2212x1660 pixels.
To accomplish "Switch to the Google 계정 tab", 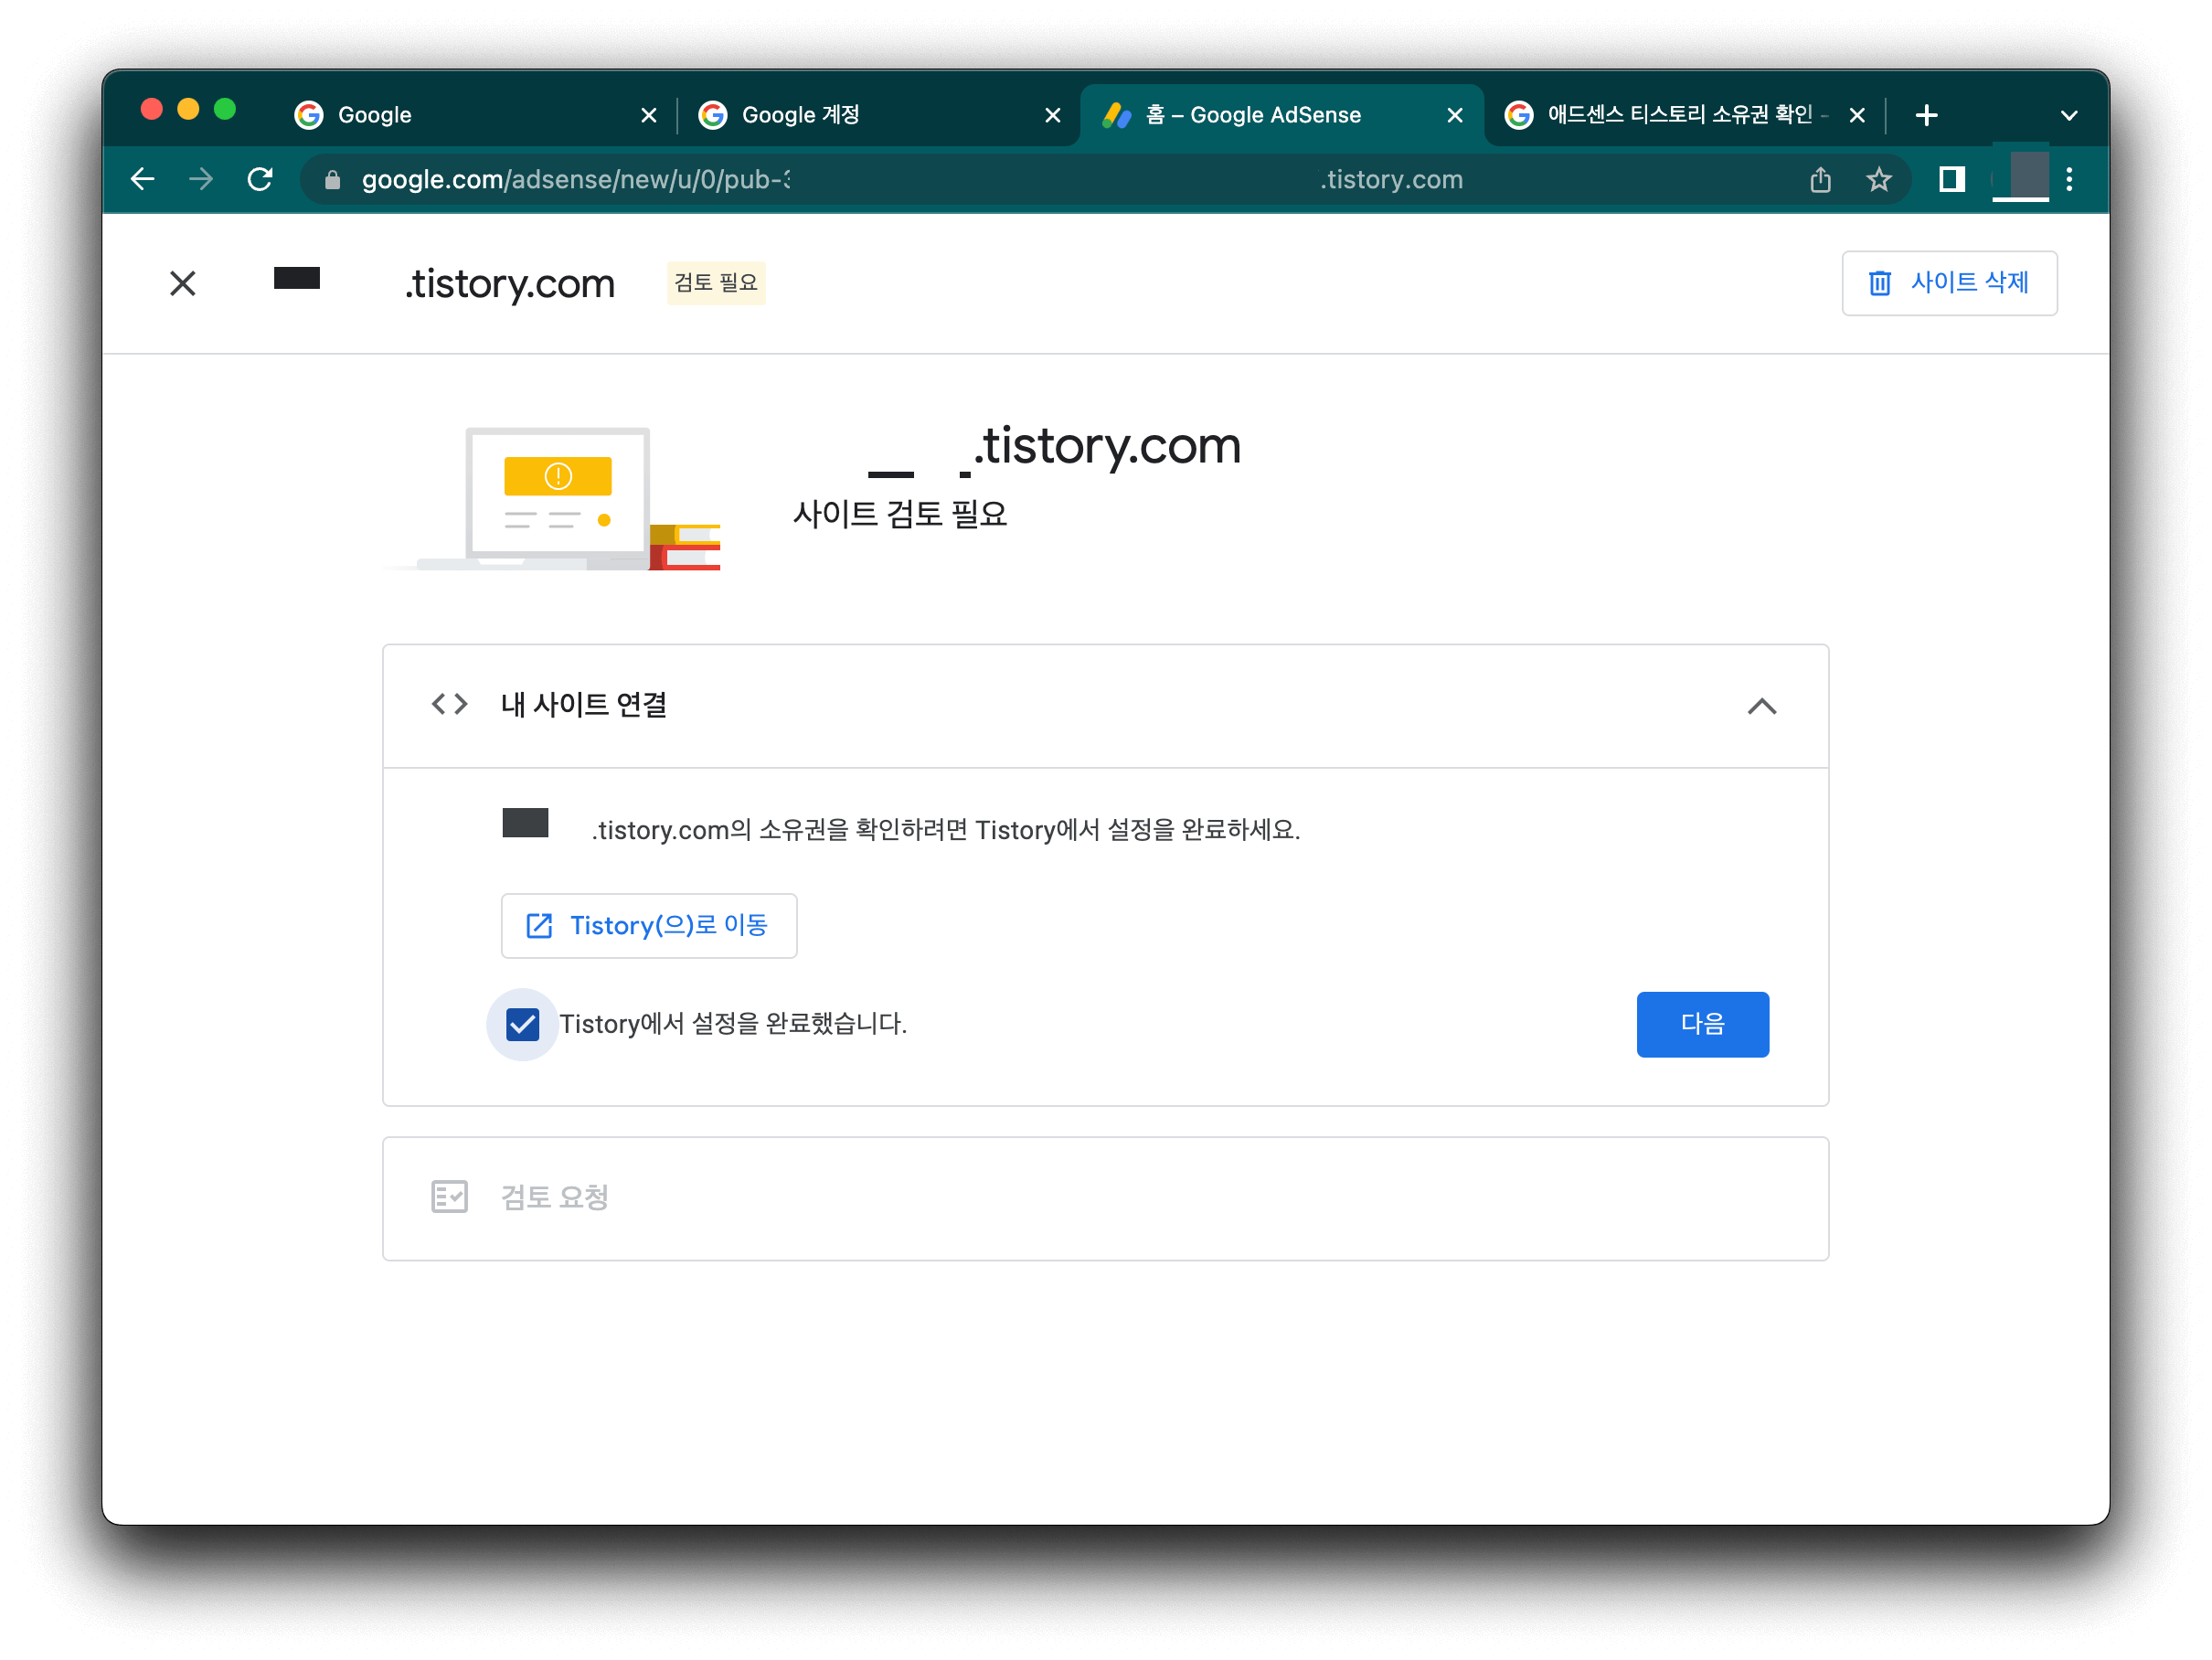I will [860, 115].
